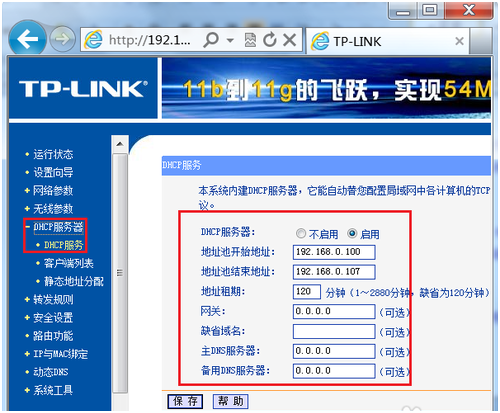
Task: Click the search magnifier in address bar
Action: 211,40
